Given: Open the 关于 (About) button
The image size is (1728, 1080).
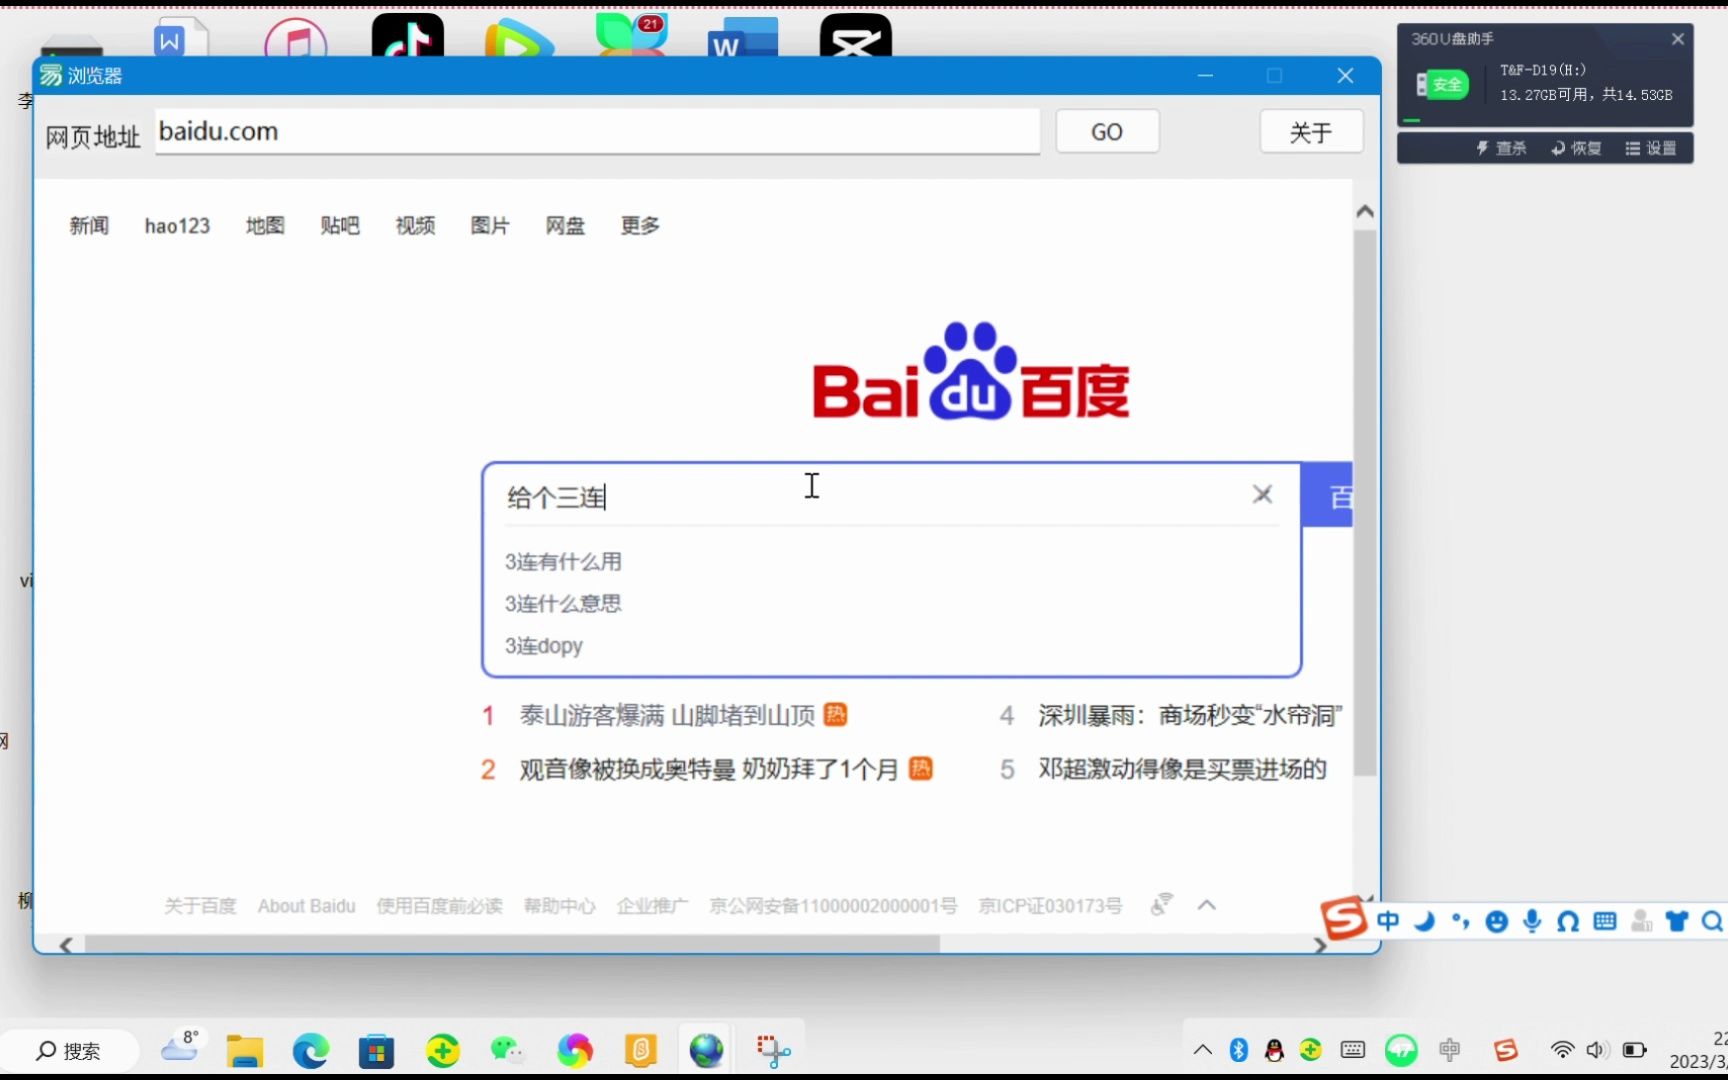Looking at the screenshot, I should pos(1311,132).
